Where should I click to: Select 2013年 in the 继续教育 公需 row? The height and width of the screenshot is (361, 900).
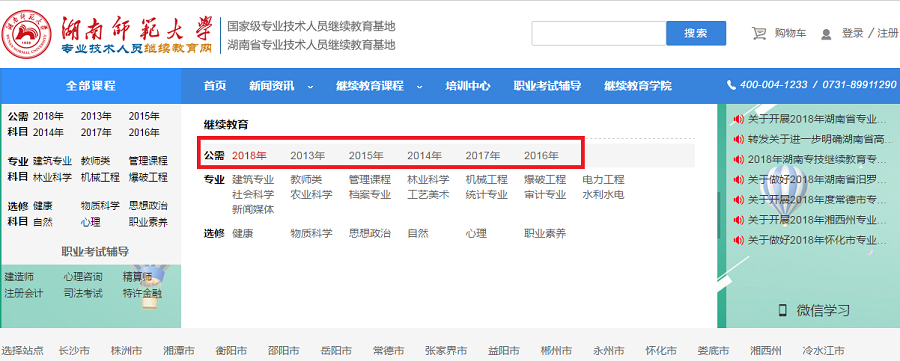click(x=308, y=155)
